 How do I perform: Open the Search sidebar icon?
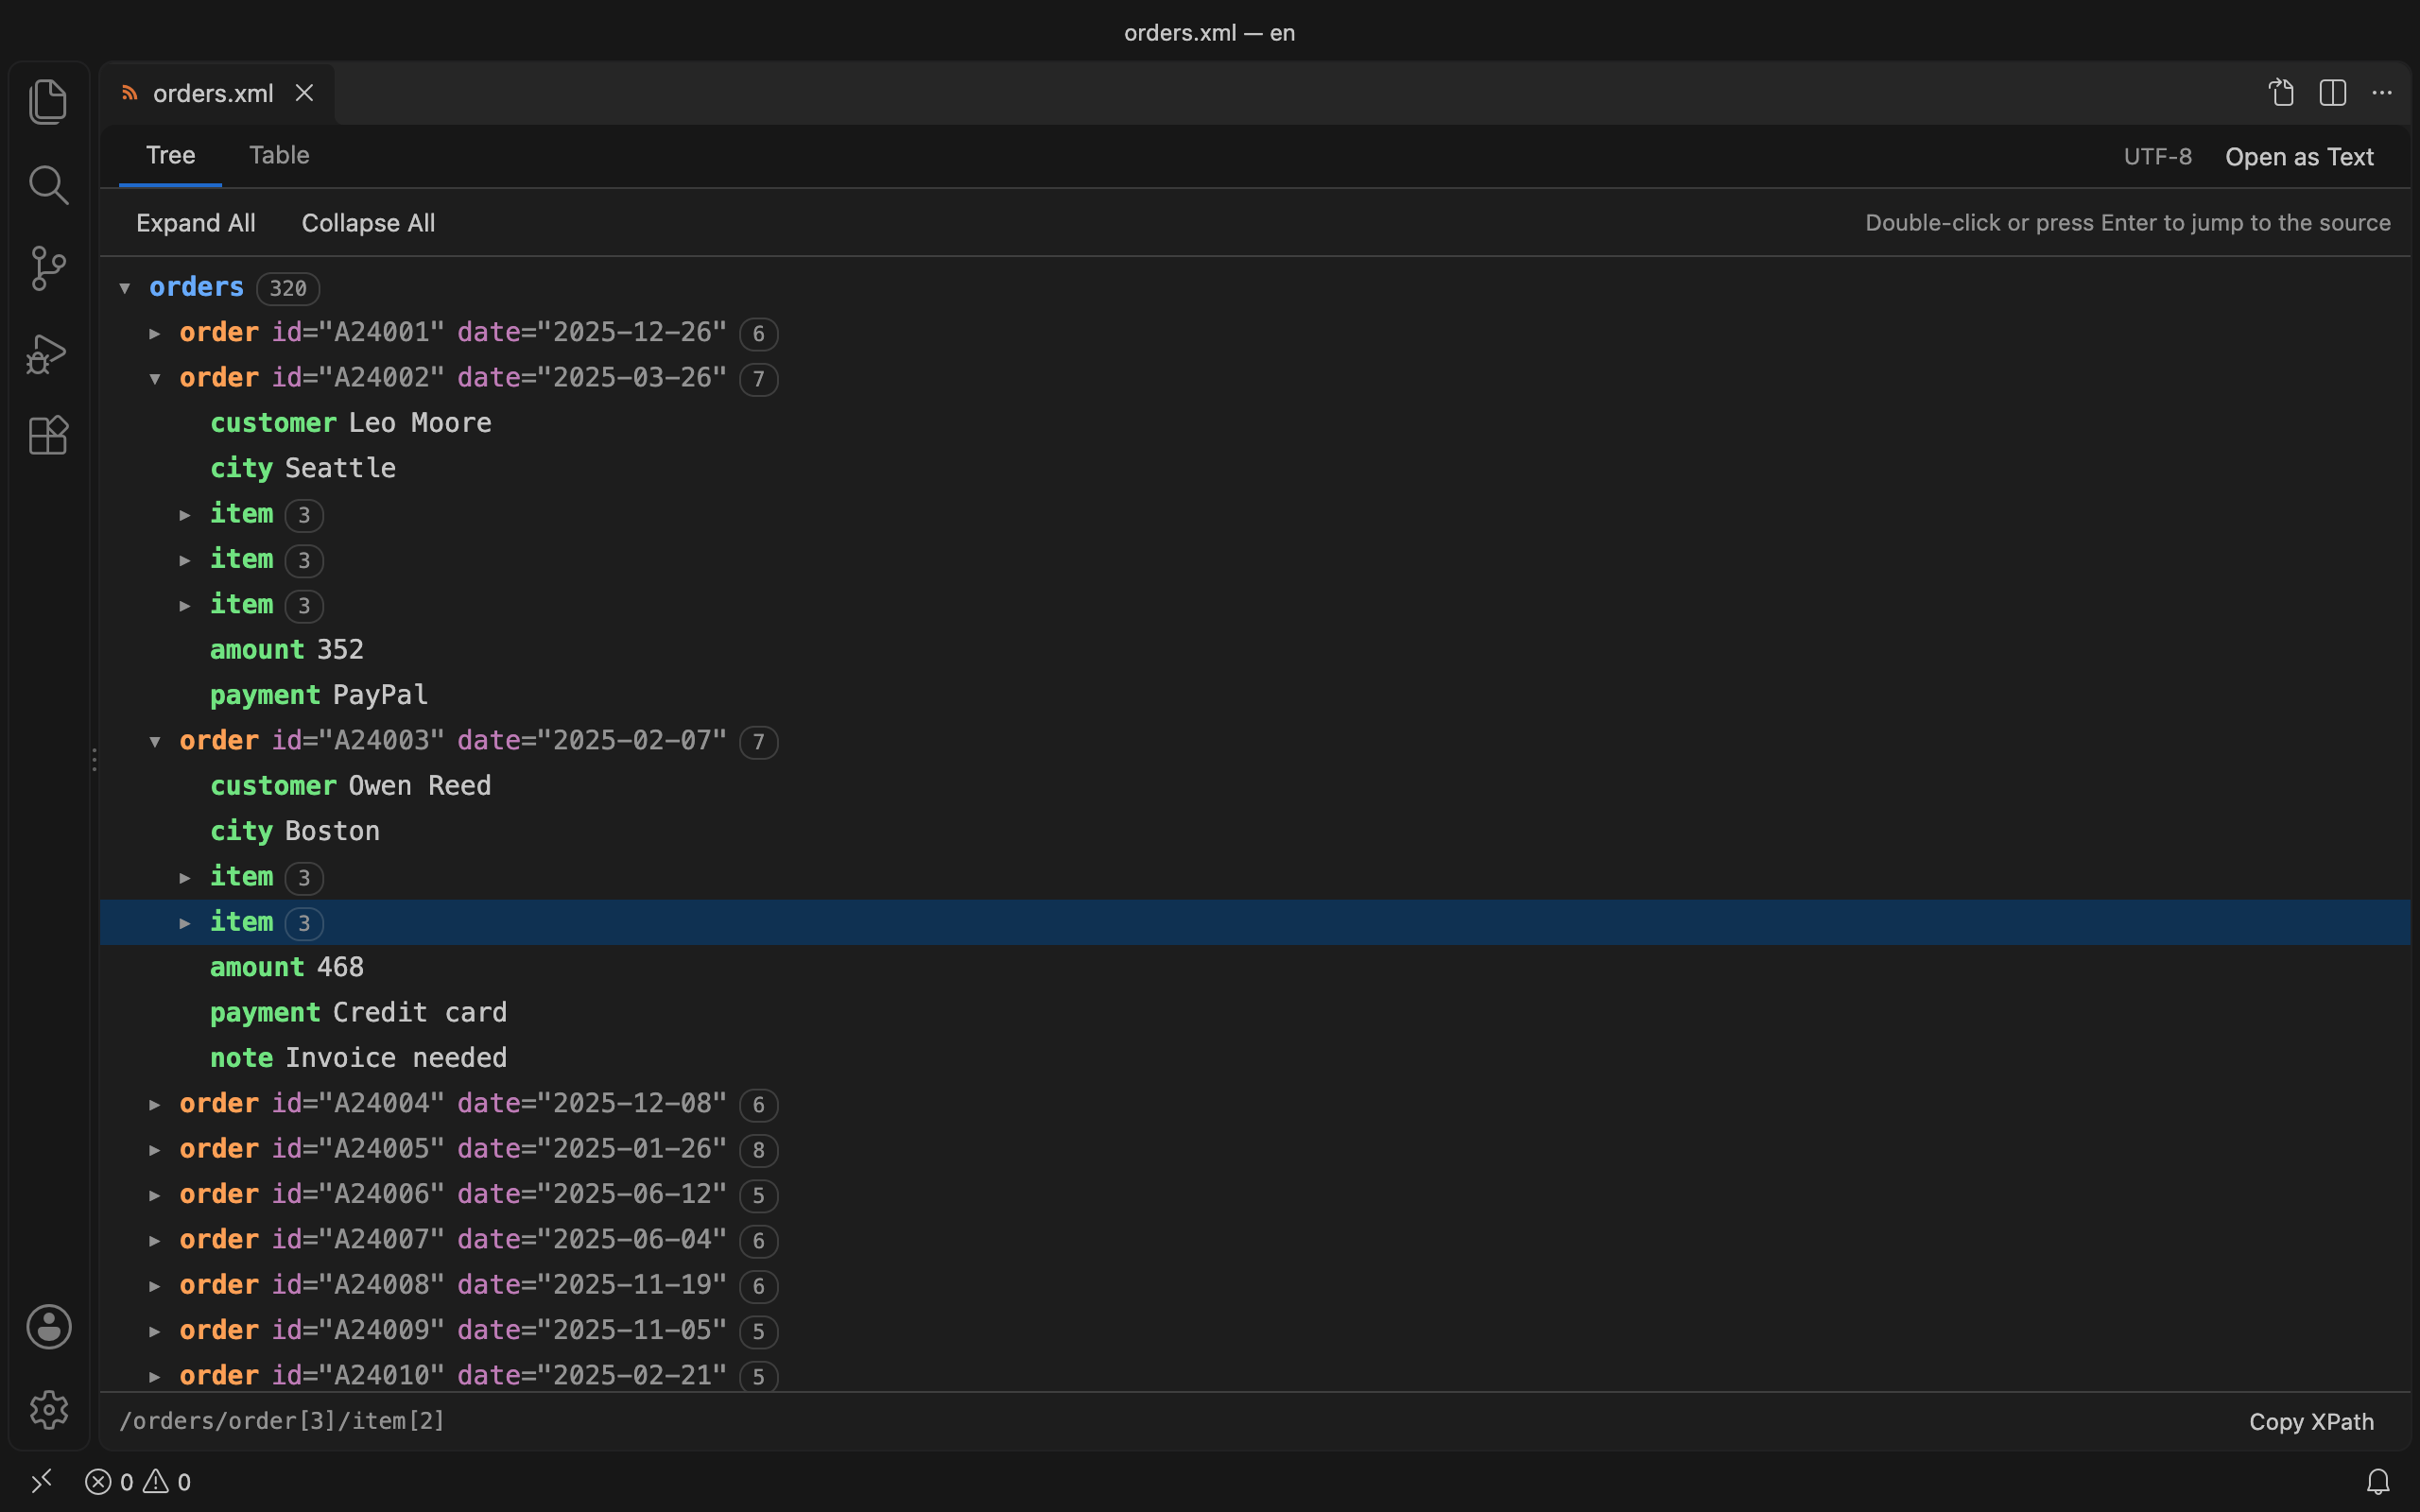pos(48,185)
